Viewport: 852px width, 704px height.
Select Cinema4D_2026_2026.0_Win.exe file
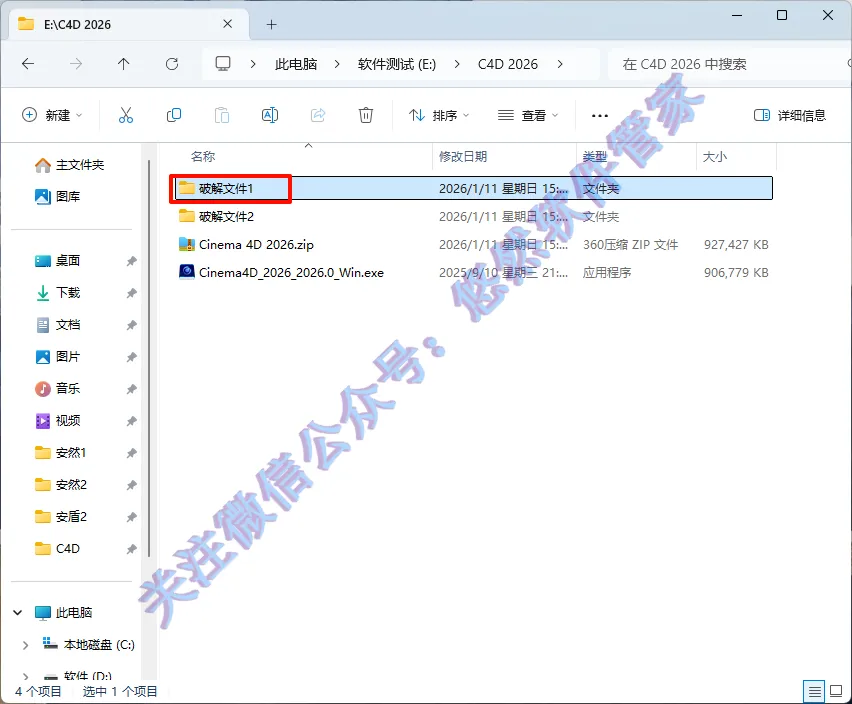coord(471,273)
